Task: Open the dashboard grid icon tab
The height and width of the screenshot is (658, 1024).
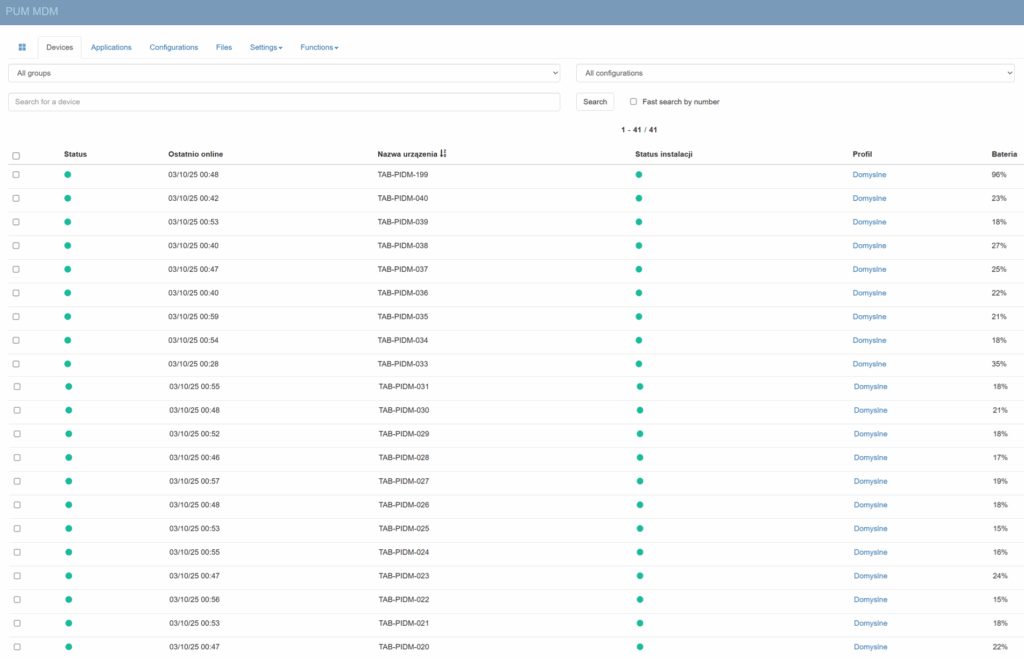Action: [x=22, y=47]
